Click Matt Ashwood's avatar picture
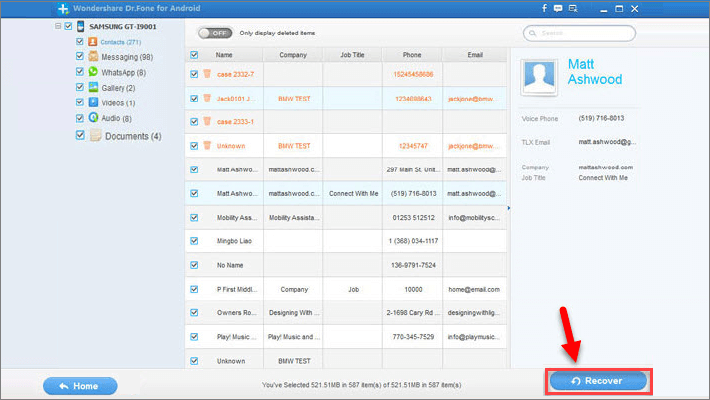The width and height of the screenshot is (710, 400). click(539, 77)
